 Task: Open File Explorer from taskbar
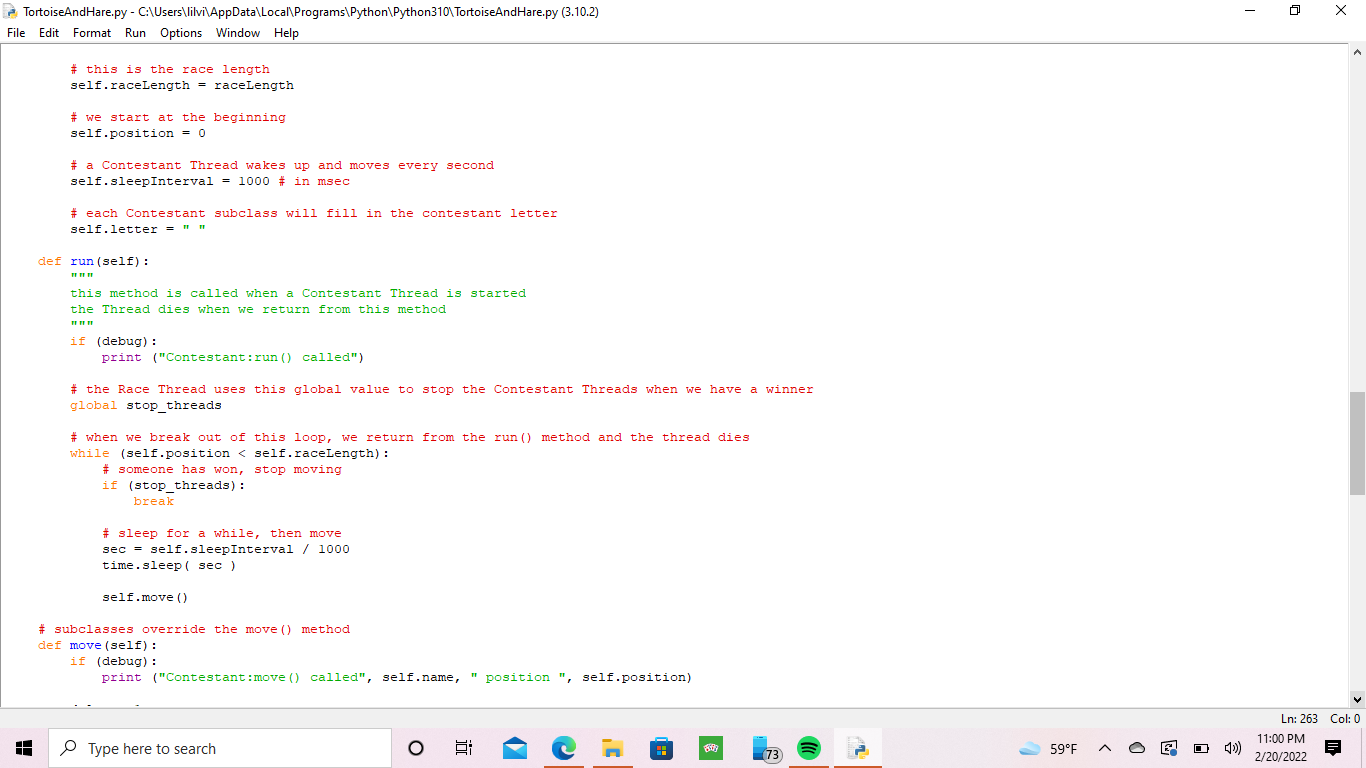(x=613, y=748)
